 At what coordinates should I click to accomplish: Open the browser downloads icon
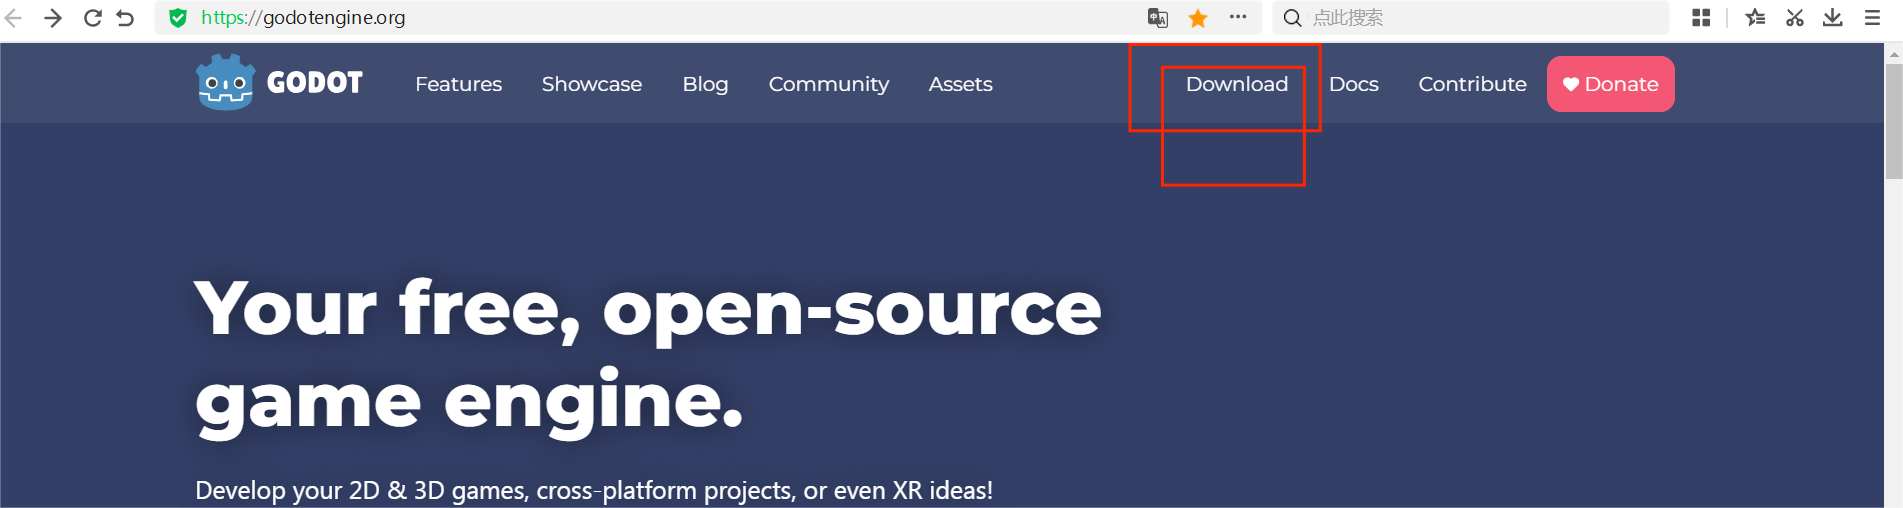point(1833,18)
